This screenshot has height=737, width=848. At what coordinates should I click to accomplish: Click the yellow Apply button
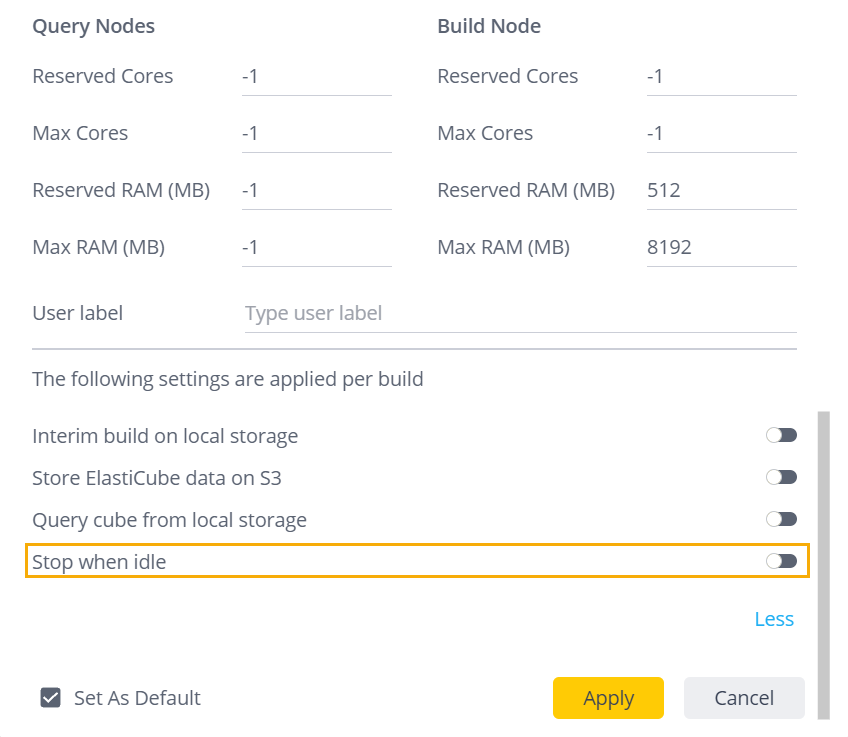click(x=608, y=698)
